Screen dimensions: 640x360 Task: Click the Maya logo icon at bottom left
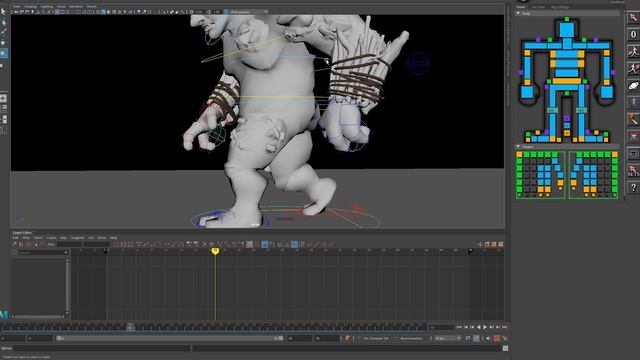point(4,315)
